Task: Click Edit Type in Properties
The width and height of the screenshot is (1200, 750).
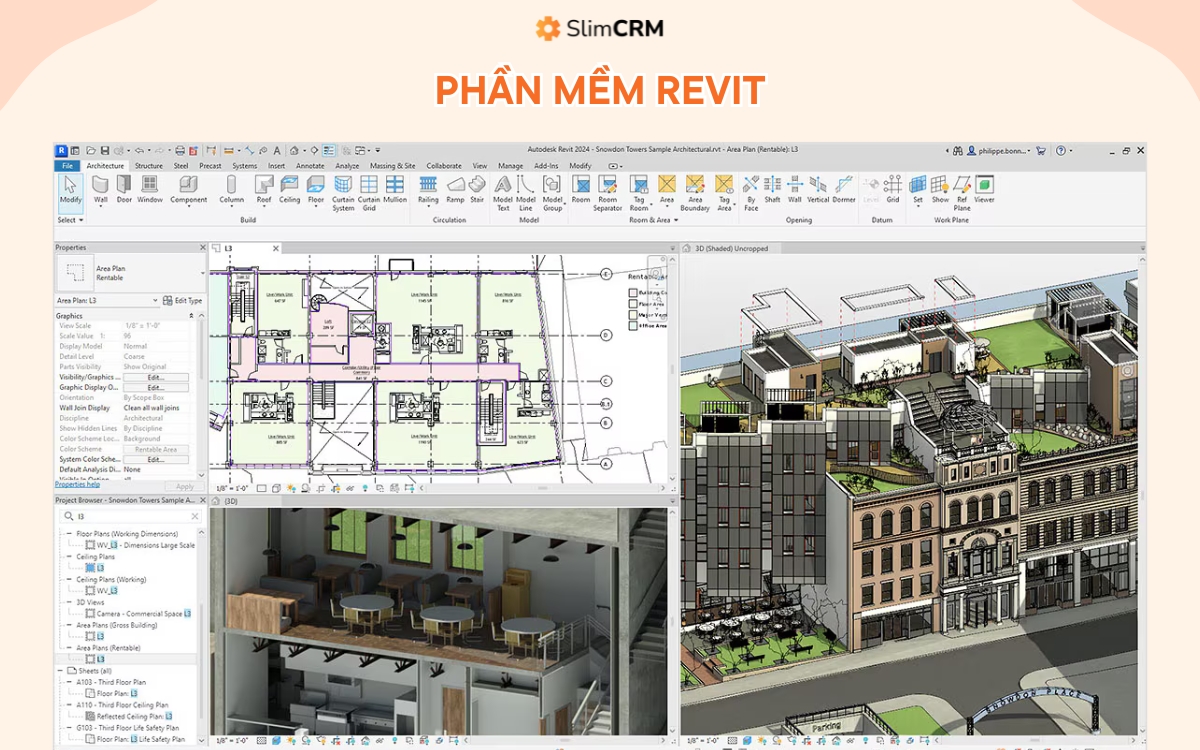Action: (x=183, y=300)
